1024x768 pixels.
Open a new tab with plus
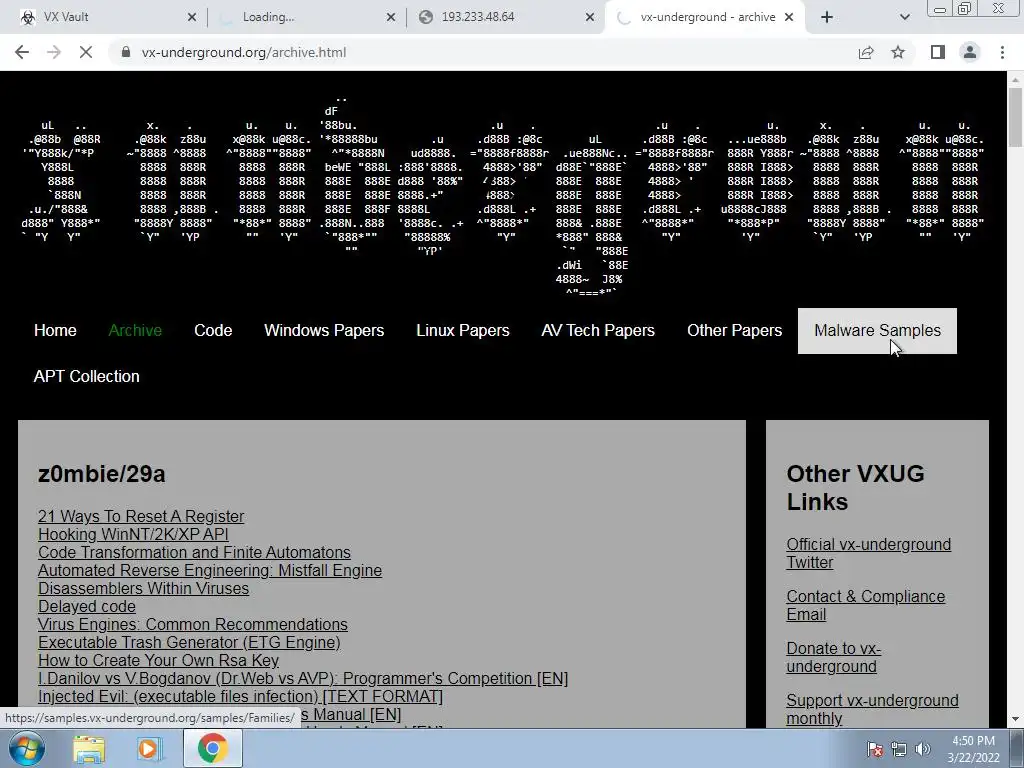827,17
